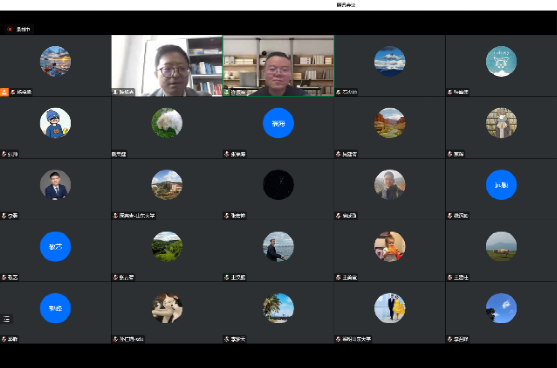Image resolution: width=557 pixels, height=368 pixels.
Task: Click muted mic icon of cattle grassland participant
Action: coord(450,277)
